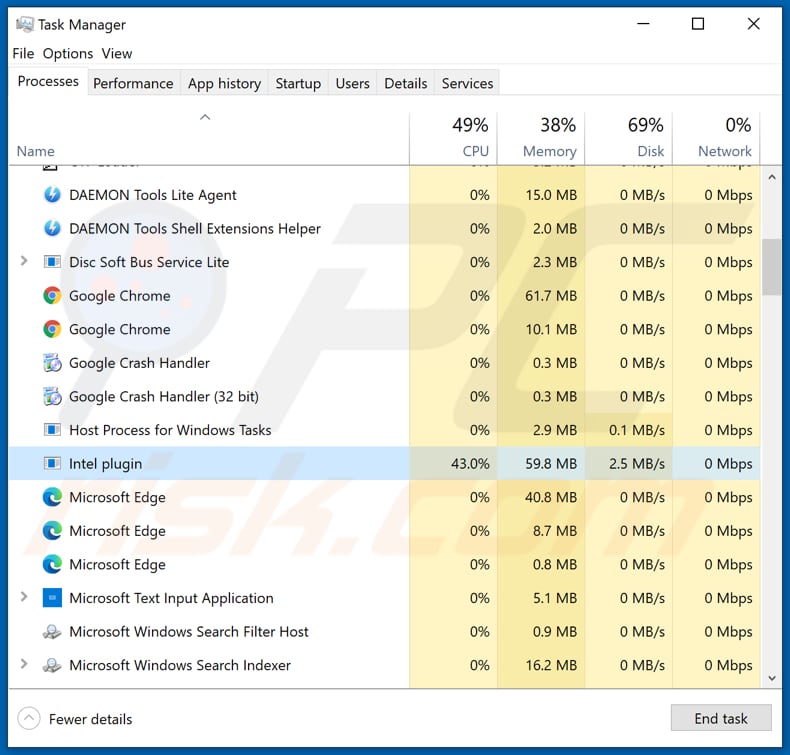Image resolution: width=790 pixels, height=755 pixels.
Task: Collapse view with the Fewer details arrow icon
Action: [x=29, y=718]
